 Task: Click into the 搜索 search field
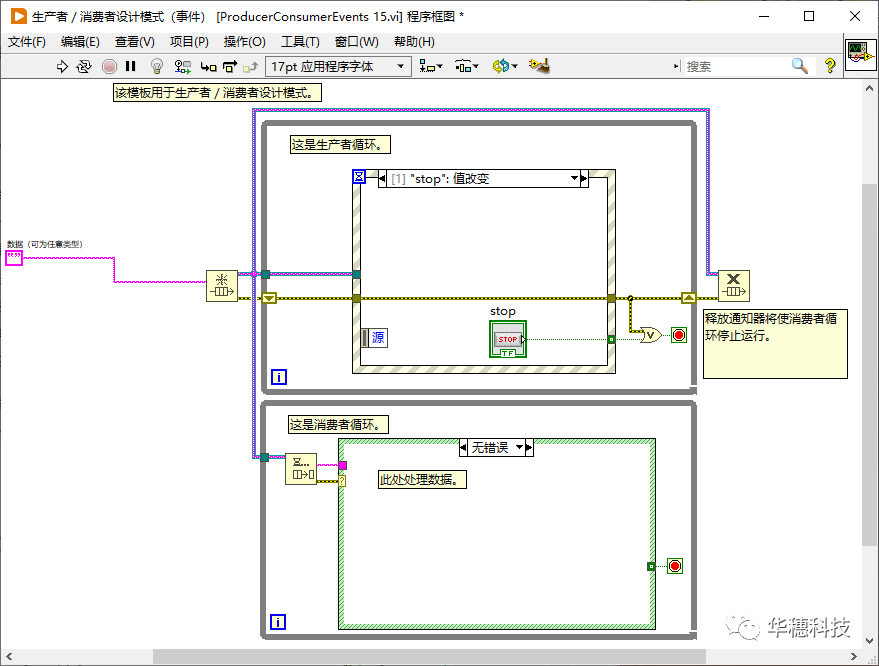(x=736, y=66)
